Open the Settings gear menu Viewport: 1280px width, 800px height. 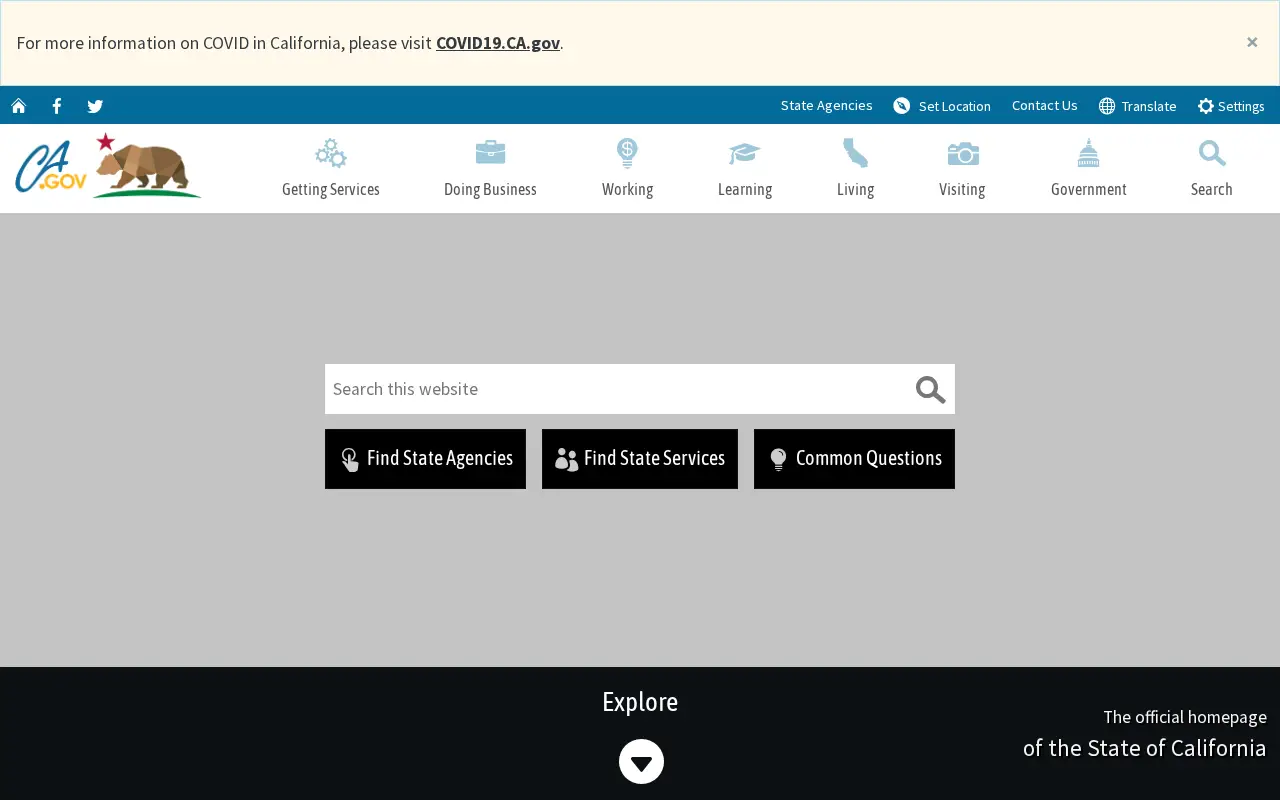tap(1231, 106)
